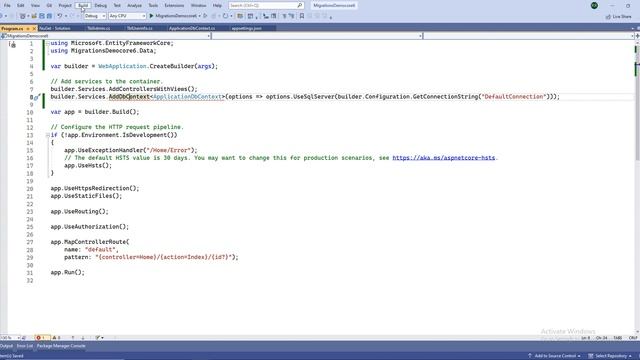Screen dimensions: 640x360
Task: Click the New Project toolbar icon
Action: (23, 16)
